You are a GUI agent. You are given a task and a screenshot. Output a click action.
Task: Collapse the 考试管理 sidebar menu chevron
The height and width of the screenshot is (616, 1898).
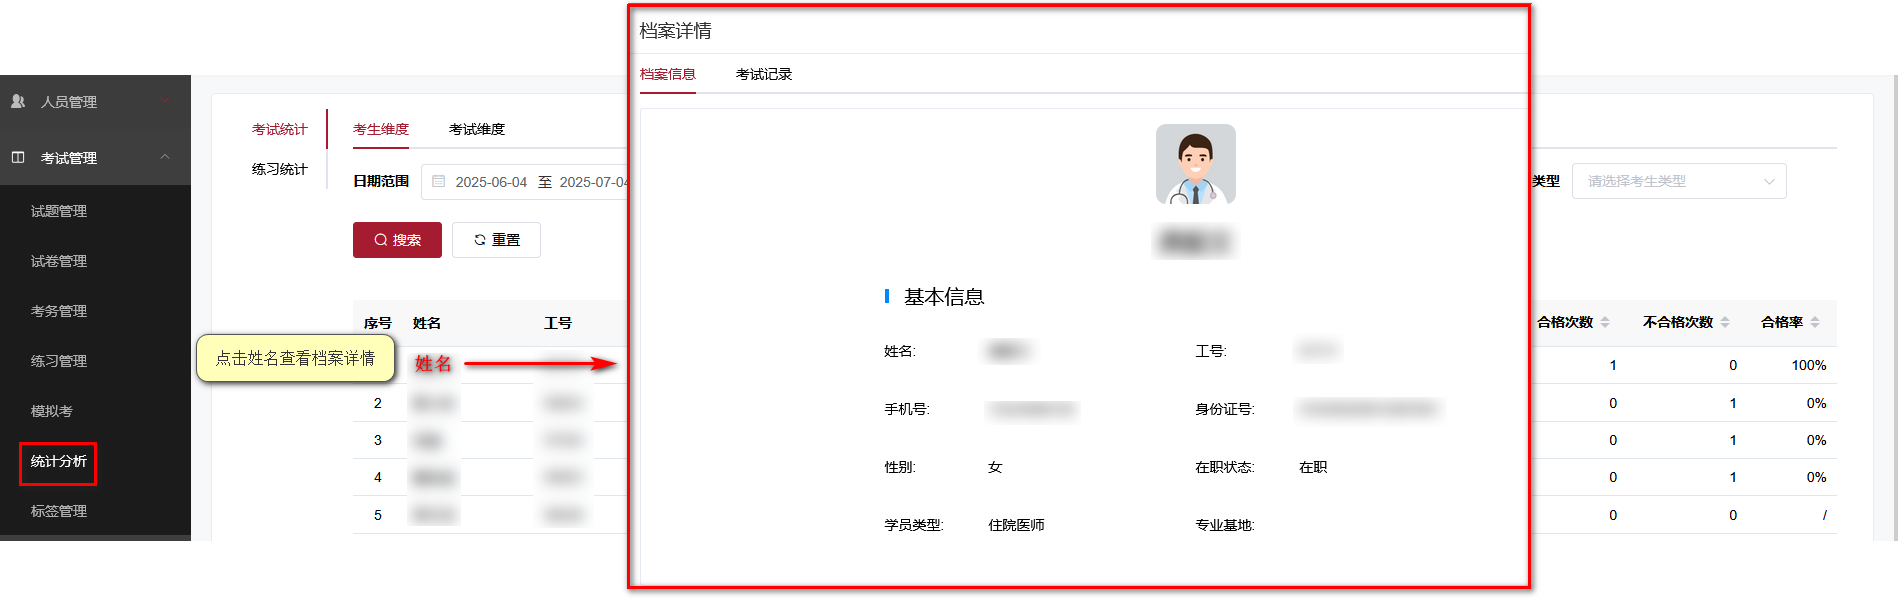coord(165,157)
